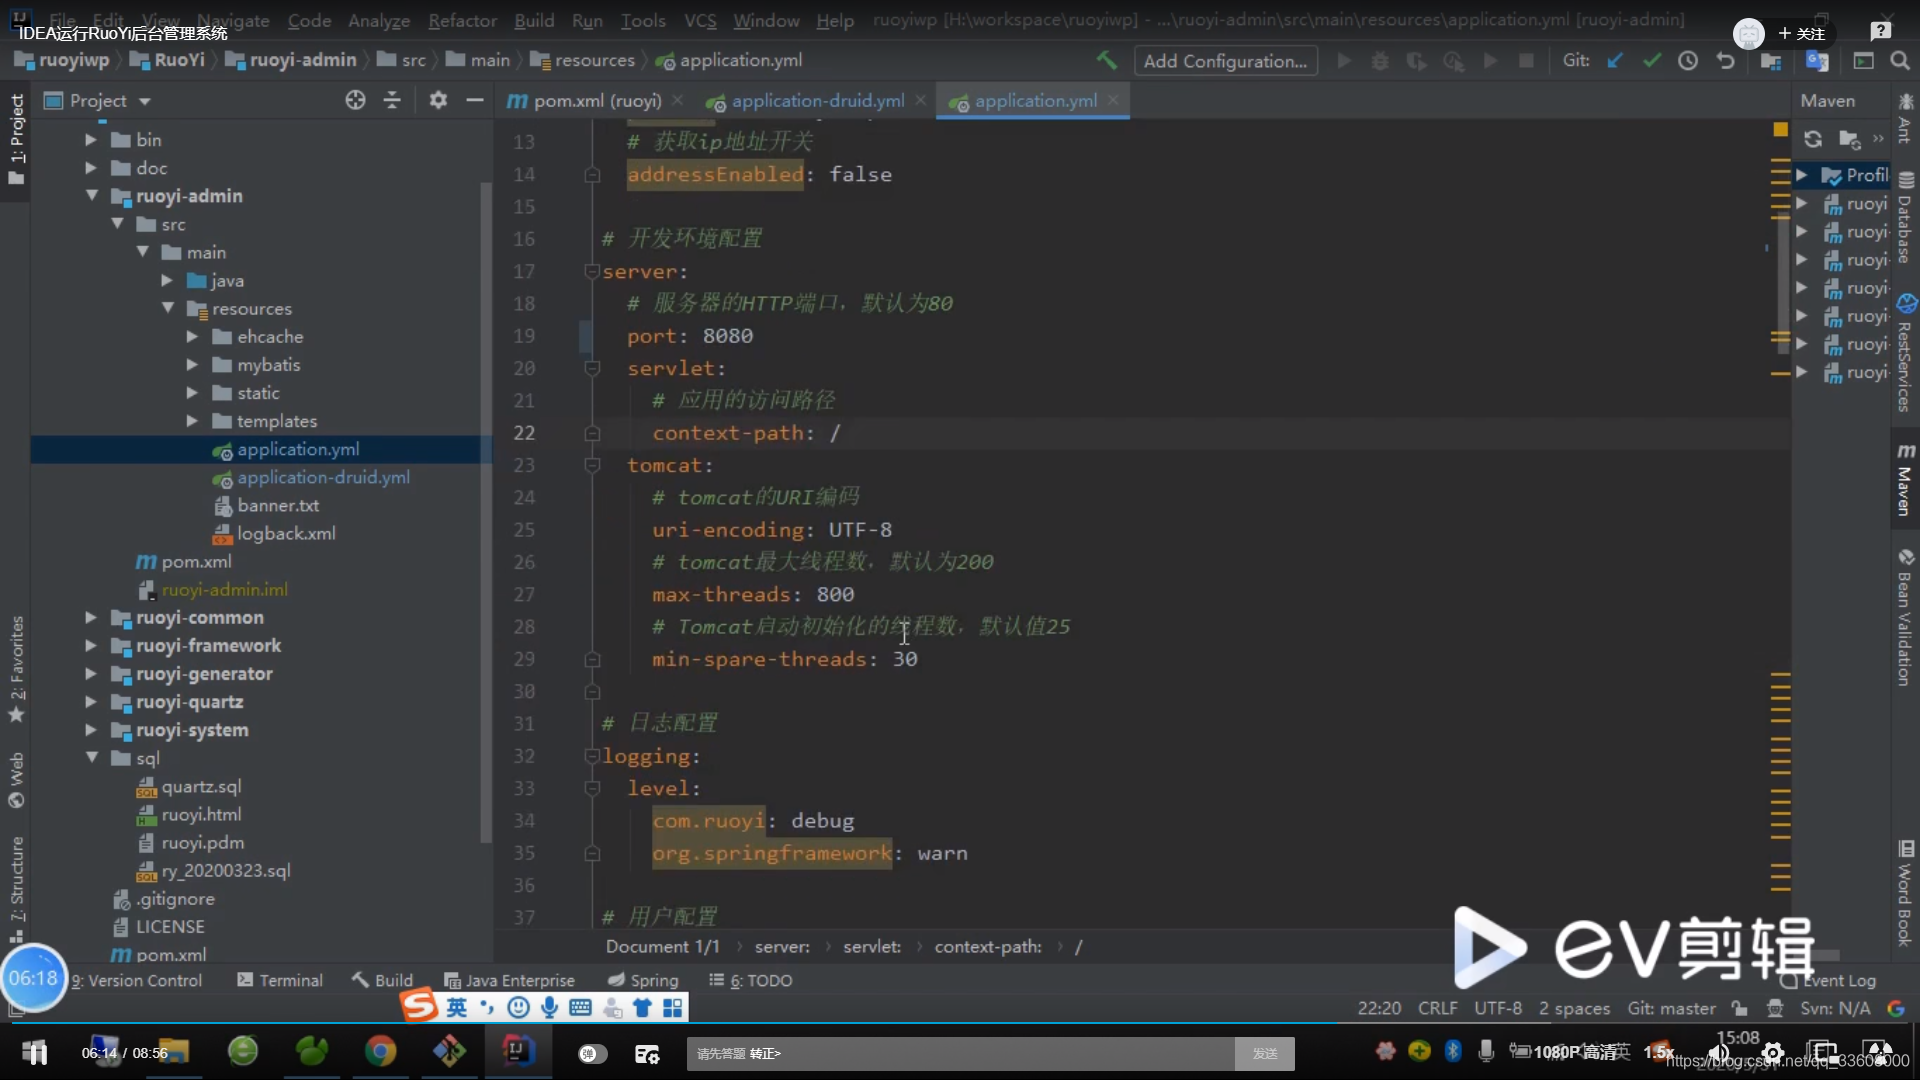Screen dimensions: 1920x1080
Task: Open the Event Log button
Action: point(1830,980)
